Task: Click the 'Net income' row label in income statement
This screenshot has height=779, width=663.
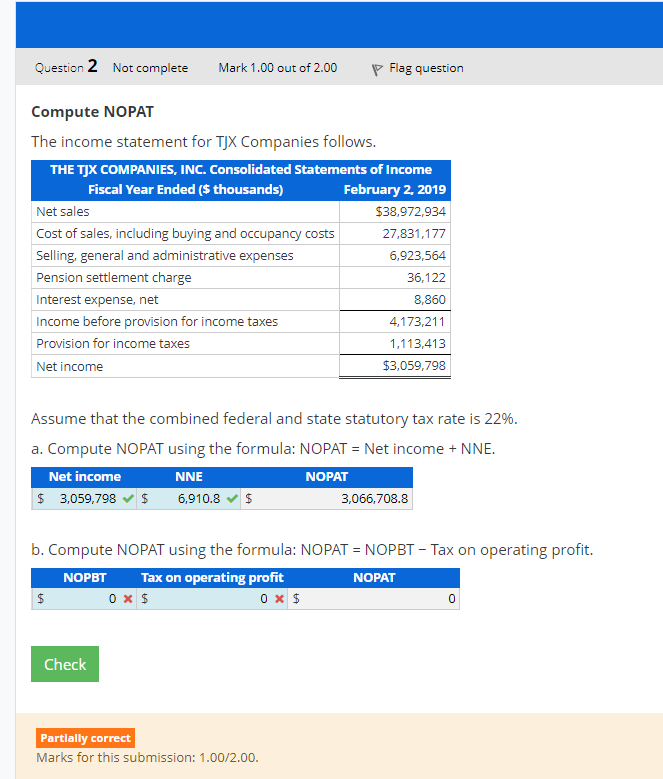Action: pos(70,367)
